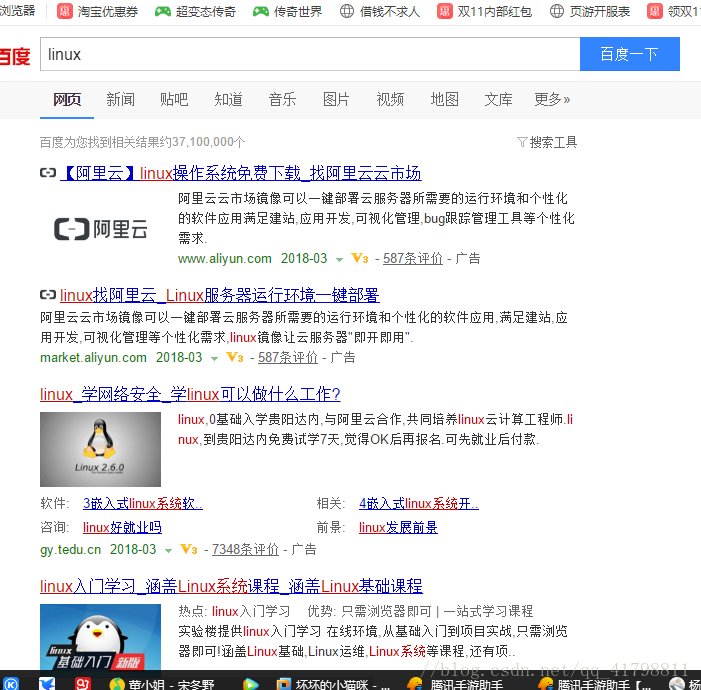Open linux_学网络安全 可以做什么工作 result
The height and width of the screenshot is (690, 701).
(190, 394)
